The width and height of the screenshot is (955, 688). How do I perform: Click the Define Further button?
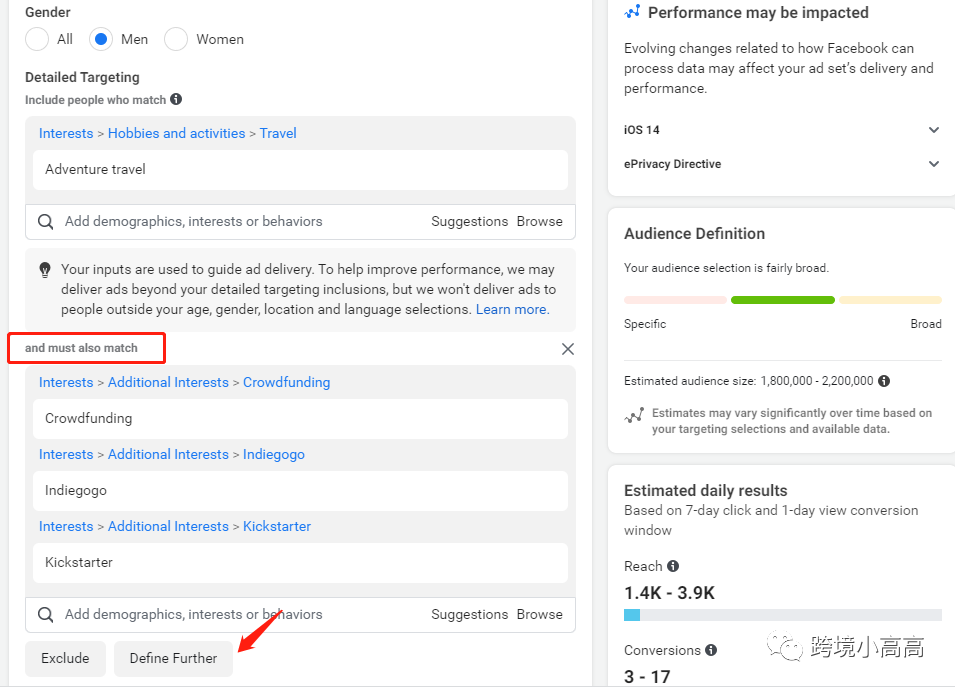(x=173, y=658)
